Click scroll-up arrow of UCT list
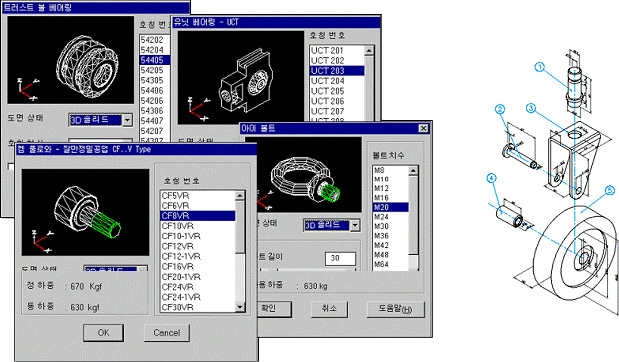Image resolution: width=619 pixels, height=362 pixels. pyautogui.click(x=369, y=51)
